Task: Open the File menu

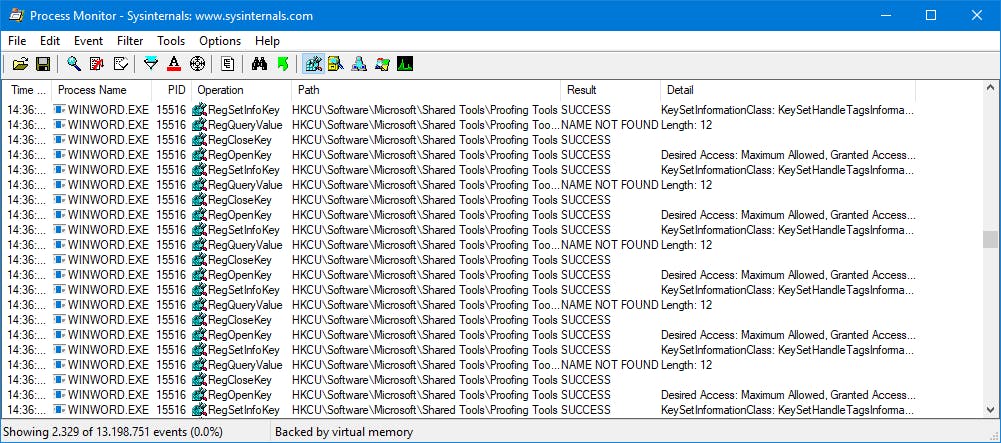Action: pos(17,41)
